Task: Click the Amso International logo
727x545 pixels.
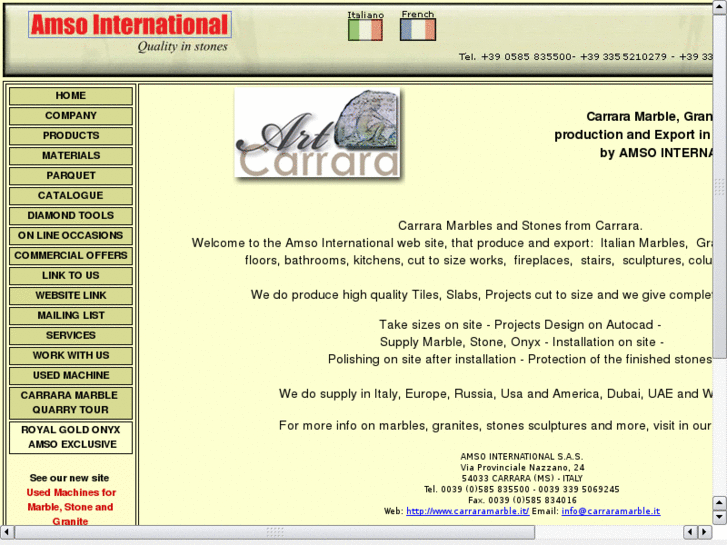Action: (x=130, y=25)
